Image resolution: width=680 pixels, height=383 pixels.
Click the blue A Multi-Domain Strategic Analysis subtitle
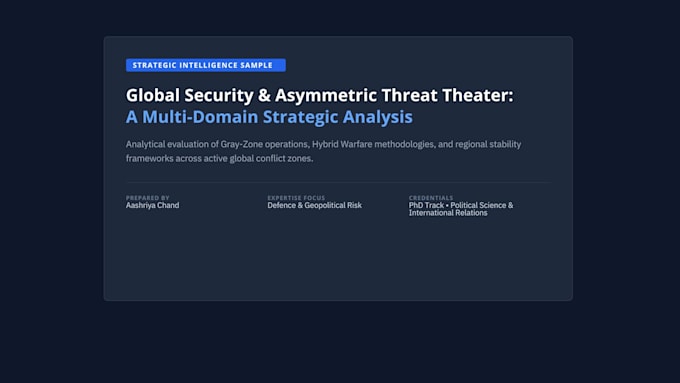(x=269, y=117)
